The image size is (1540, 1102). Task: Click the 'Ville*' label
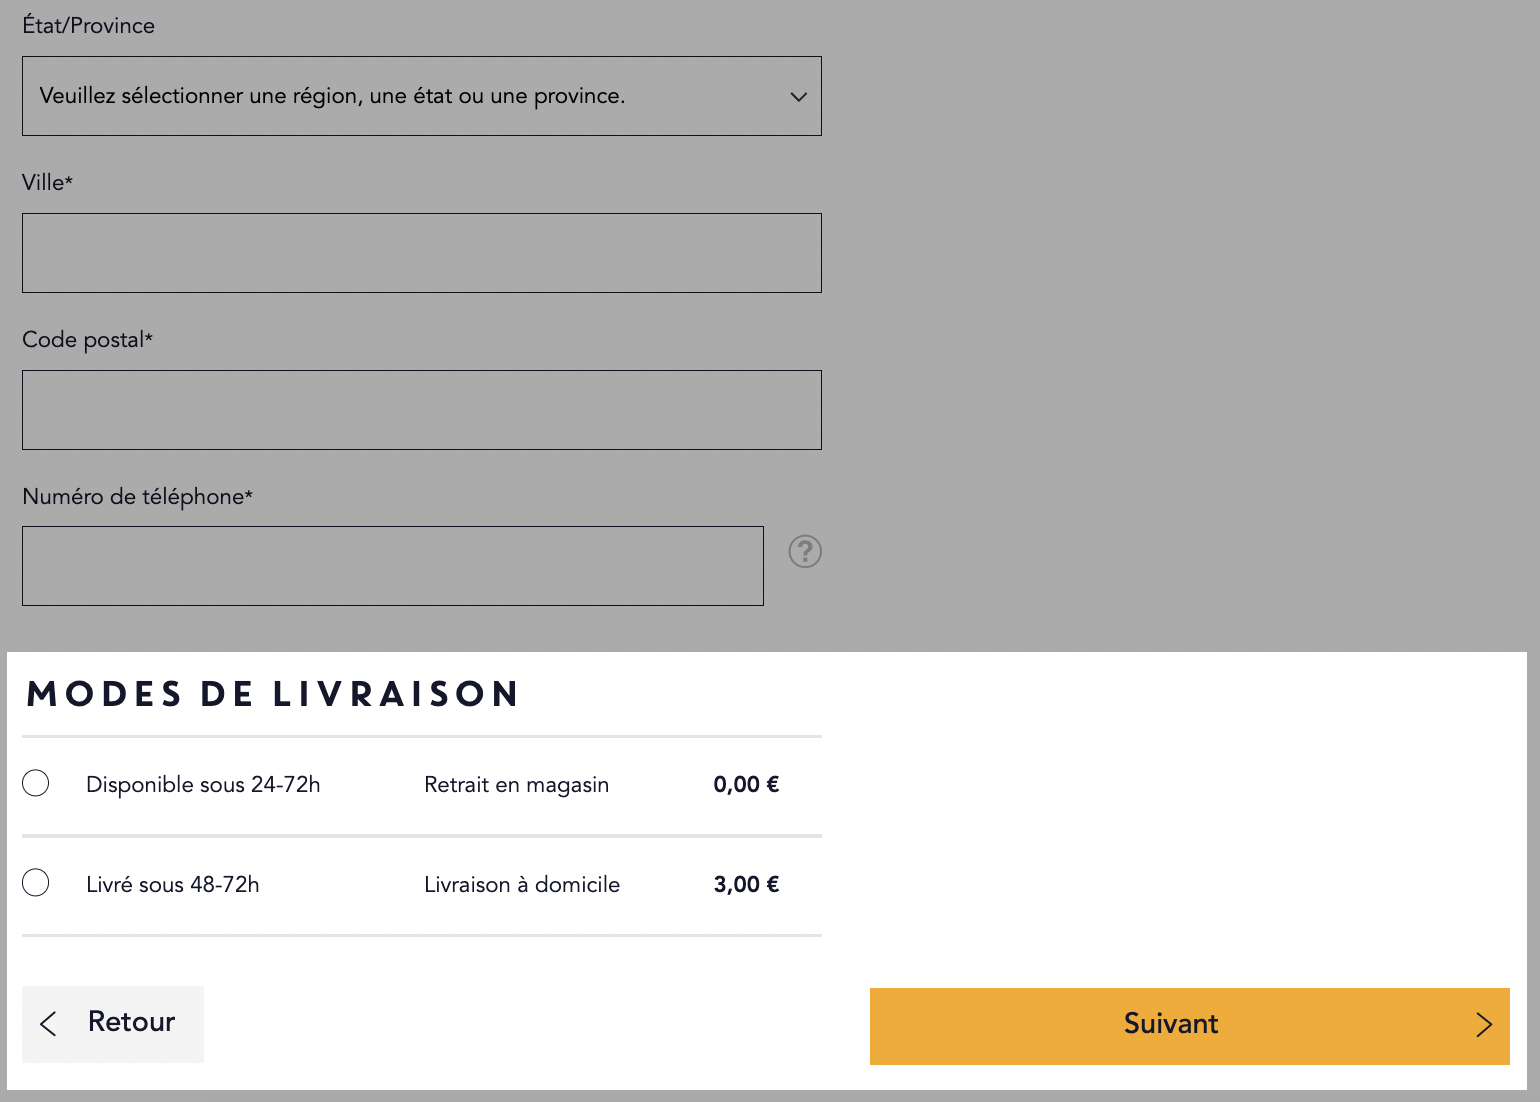click(x=47, y=182)
